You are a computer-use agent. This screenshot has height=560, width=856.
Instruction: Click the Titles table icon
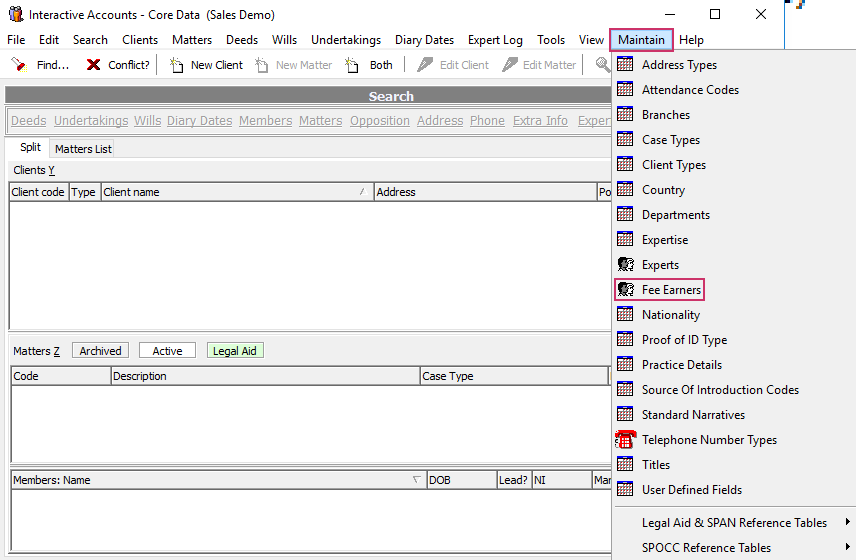tap(625, 464)
